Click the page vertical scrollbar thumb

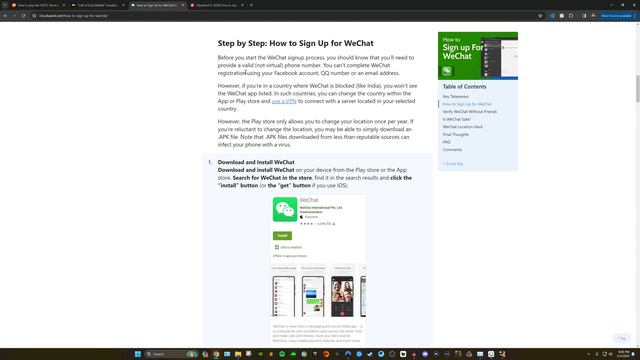point(638,89)
